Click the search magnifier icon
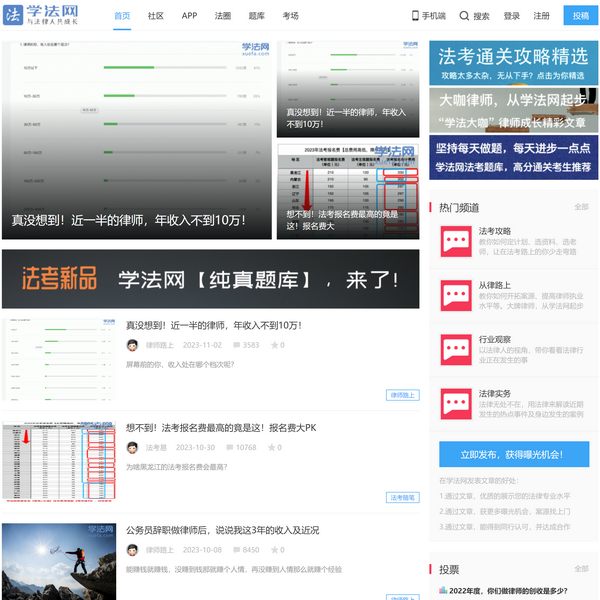Viewport: 600px width, 600px height. [x=465, y=16]
